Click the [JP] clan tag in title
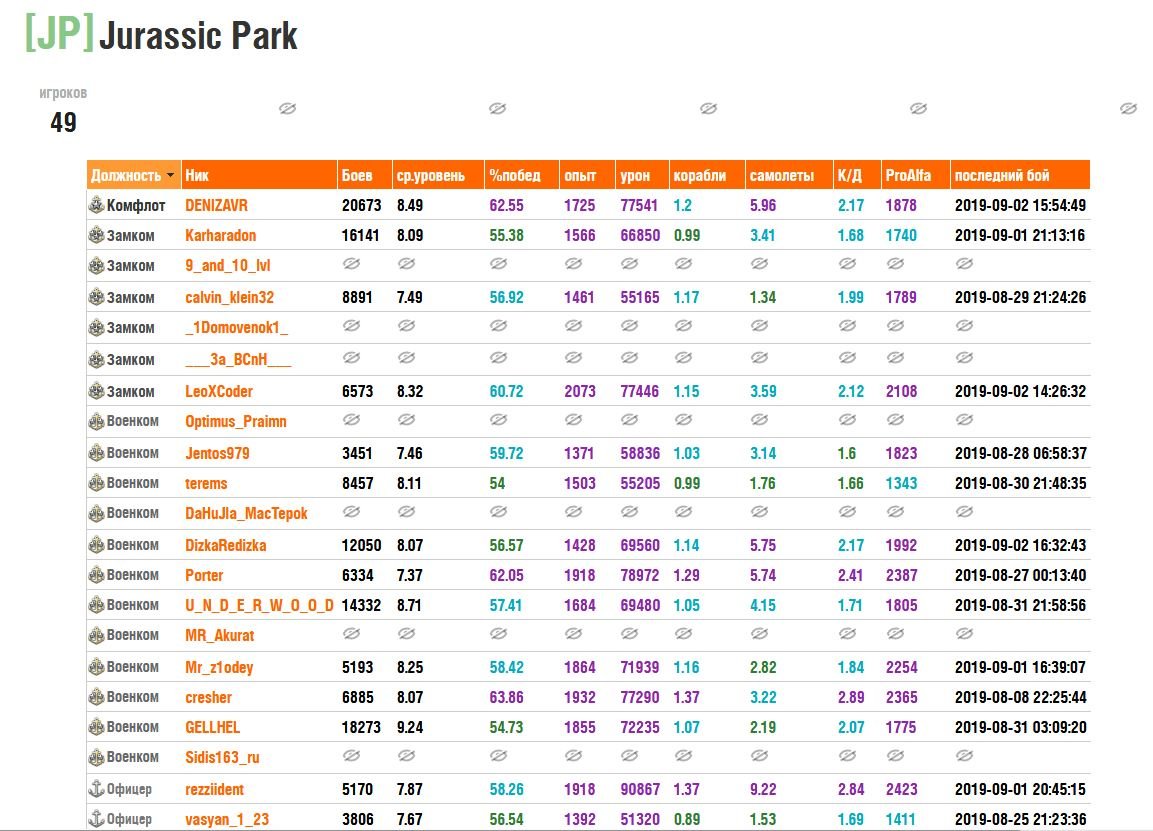The height and width of the screenshot is (831, 1153). point(60,33)
